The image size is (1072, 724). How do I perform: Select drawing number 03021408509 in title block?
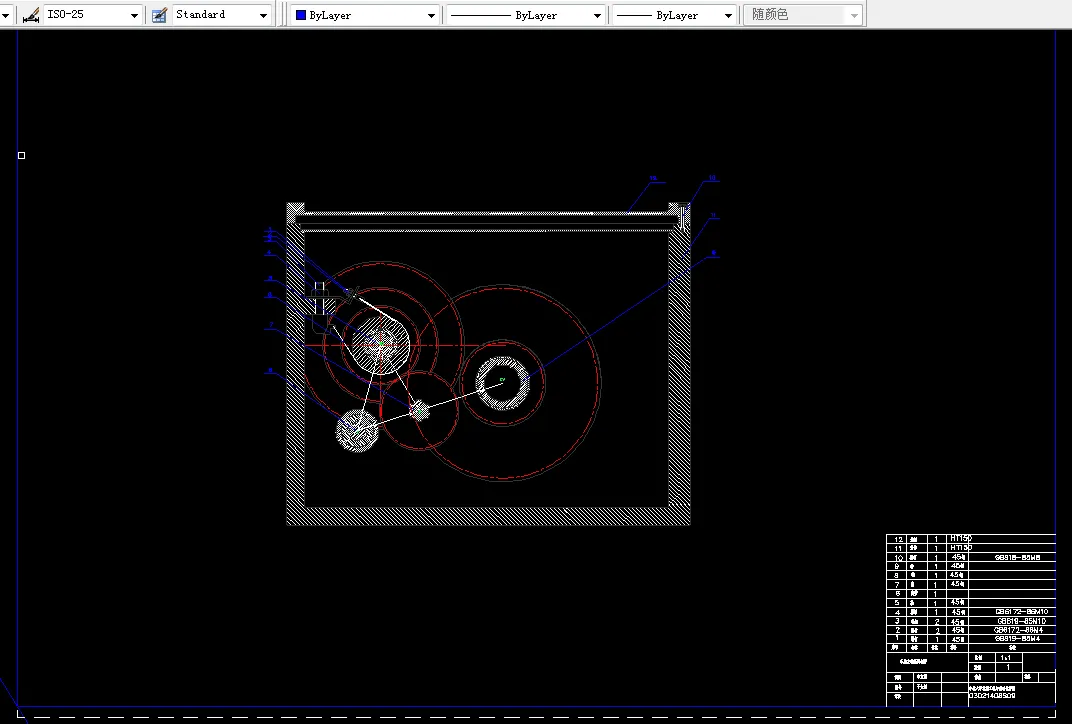(991, 696)
